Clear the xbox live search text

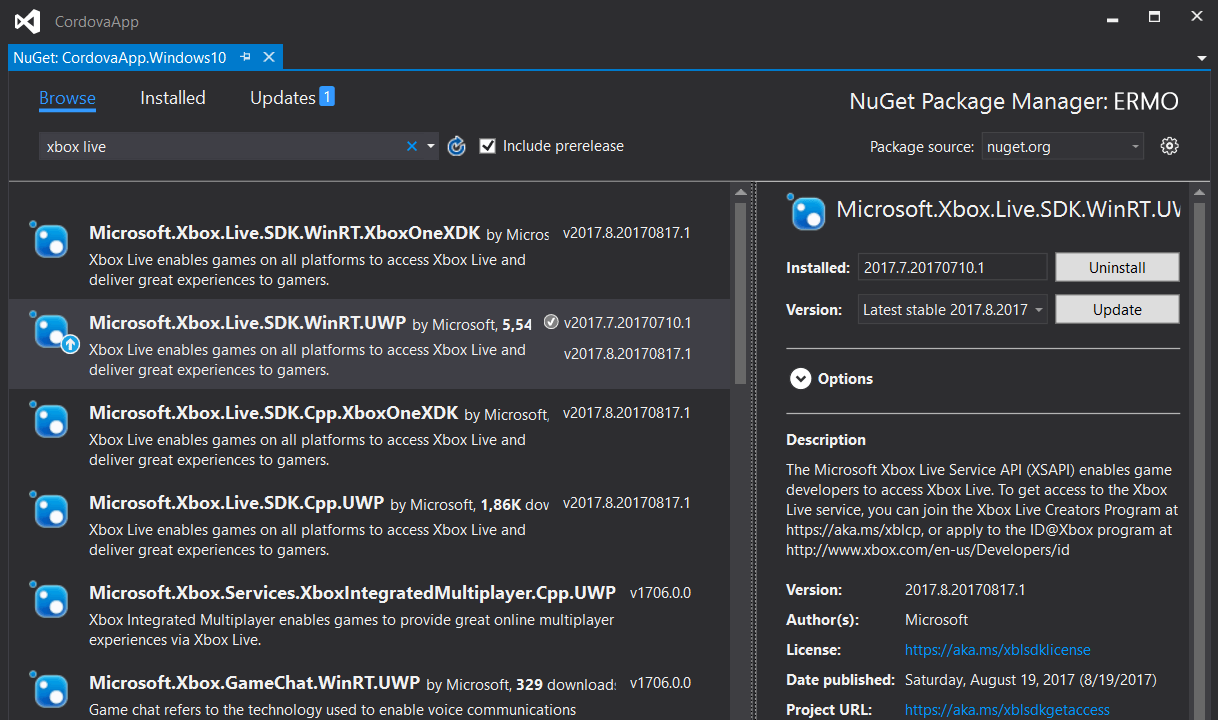pyautogui.click(x=411, y=146)
